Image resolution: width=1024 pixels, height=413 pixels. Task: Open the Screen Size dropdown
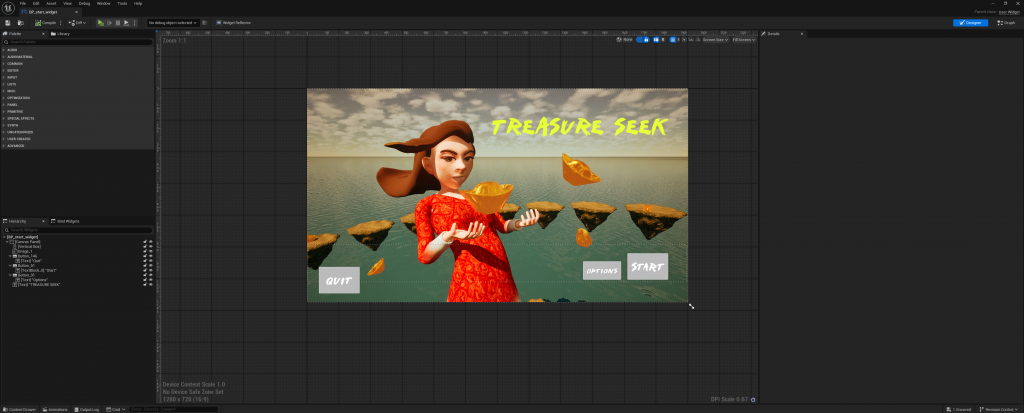[x=714, y=40]
